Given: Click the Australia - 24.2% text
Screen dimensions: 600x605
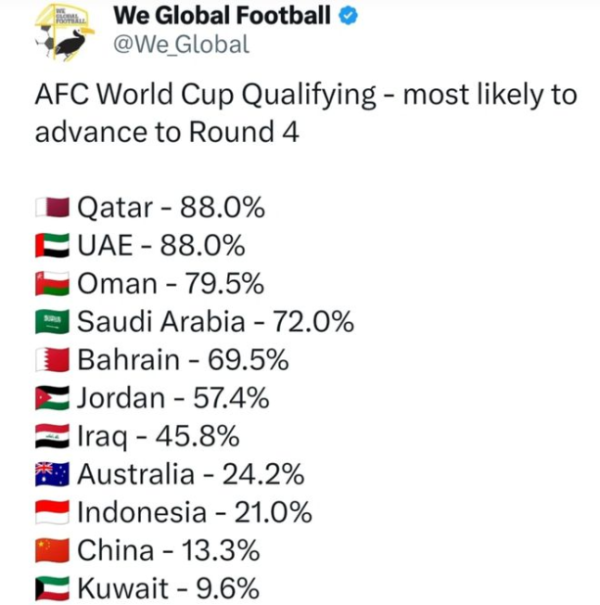Looking at the screenshot, I should pyautogui.click(x=191, y=474).
